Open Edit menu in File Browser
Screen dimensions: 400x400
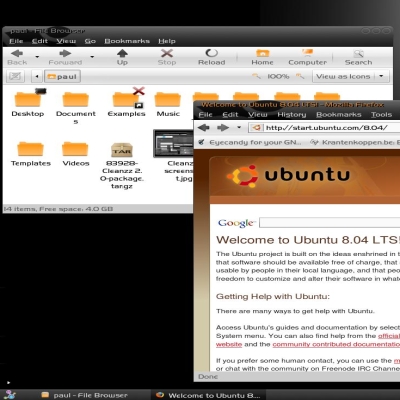tap(40, 41)
